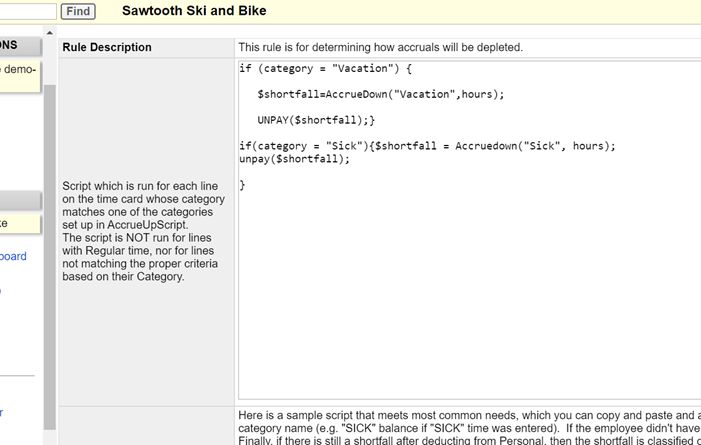
Task: Click the left panel scroll-up arrow
Action: pos(49,33)
